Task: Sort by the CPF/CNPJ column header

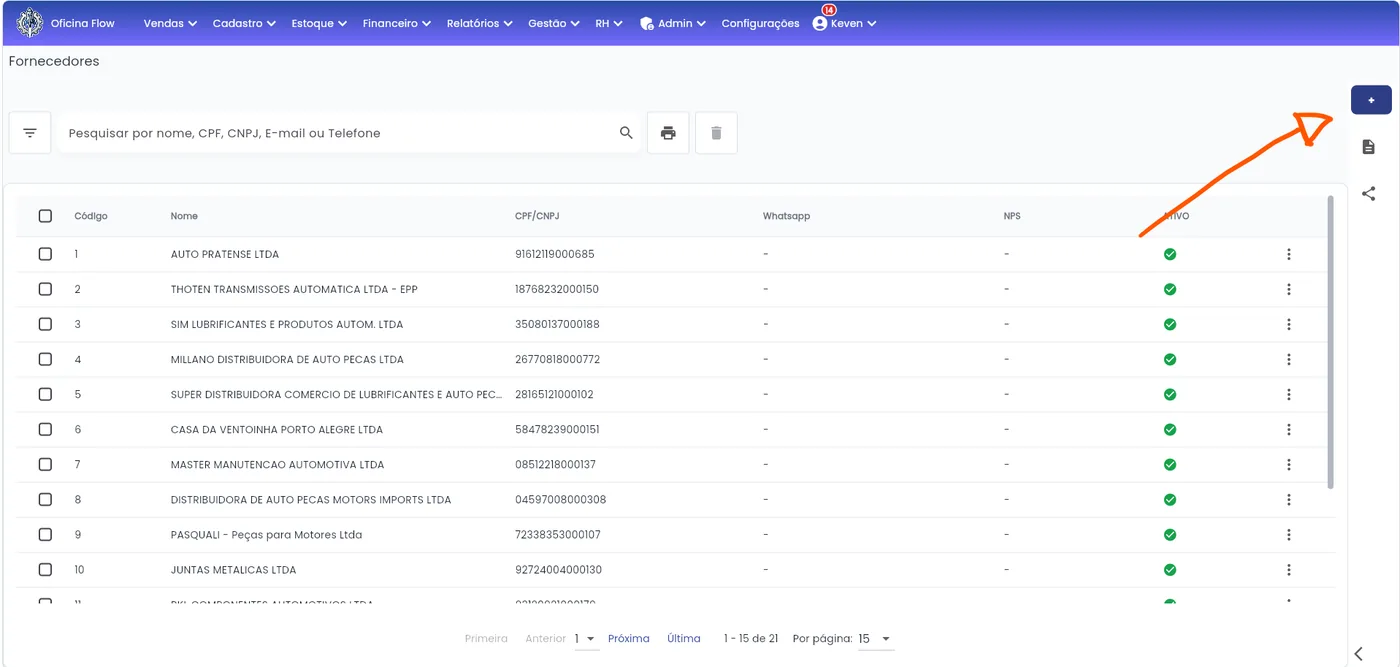Action: pyautogui.click(x=537, y=216)
